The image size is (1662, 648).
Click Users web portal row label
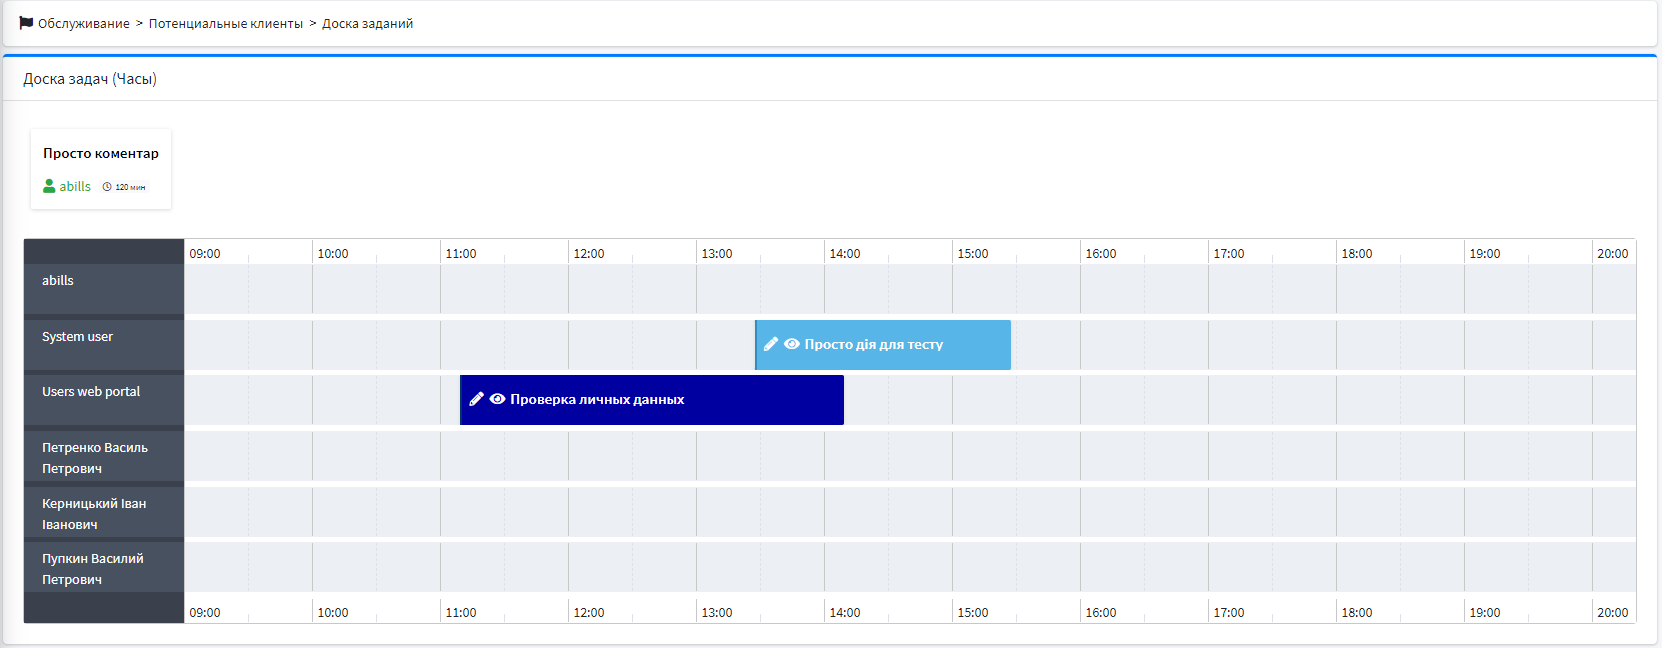tap(91, 392)
